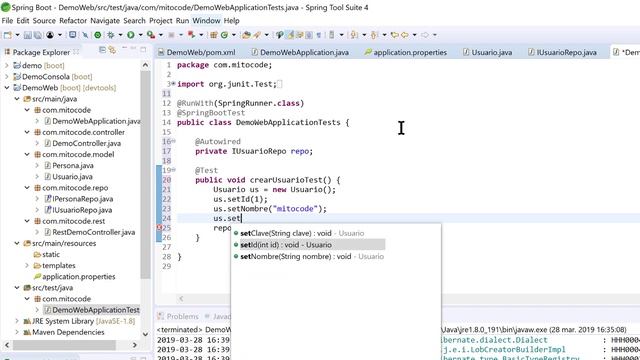
Task: Toggle Skip All Breakpoints in toolbar
Action: coord(85,35)
